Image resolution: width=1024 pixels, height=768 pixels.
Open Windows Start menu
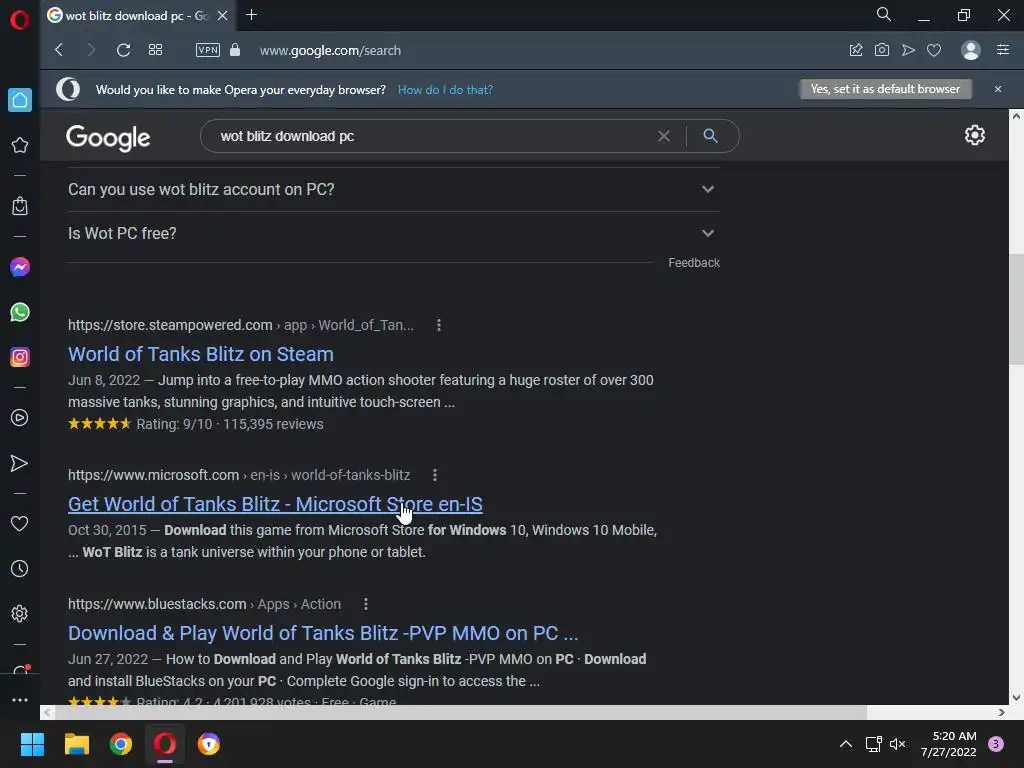(x=32, y=744)
